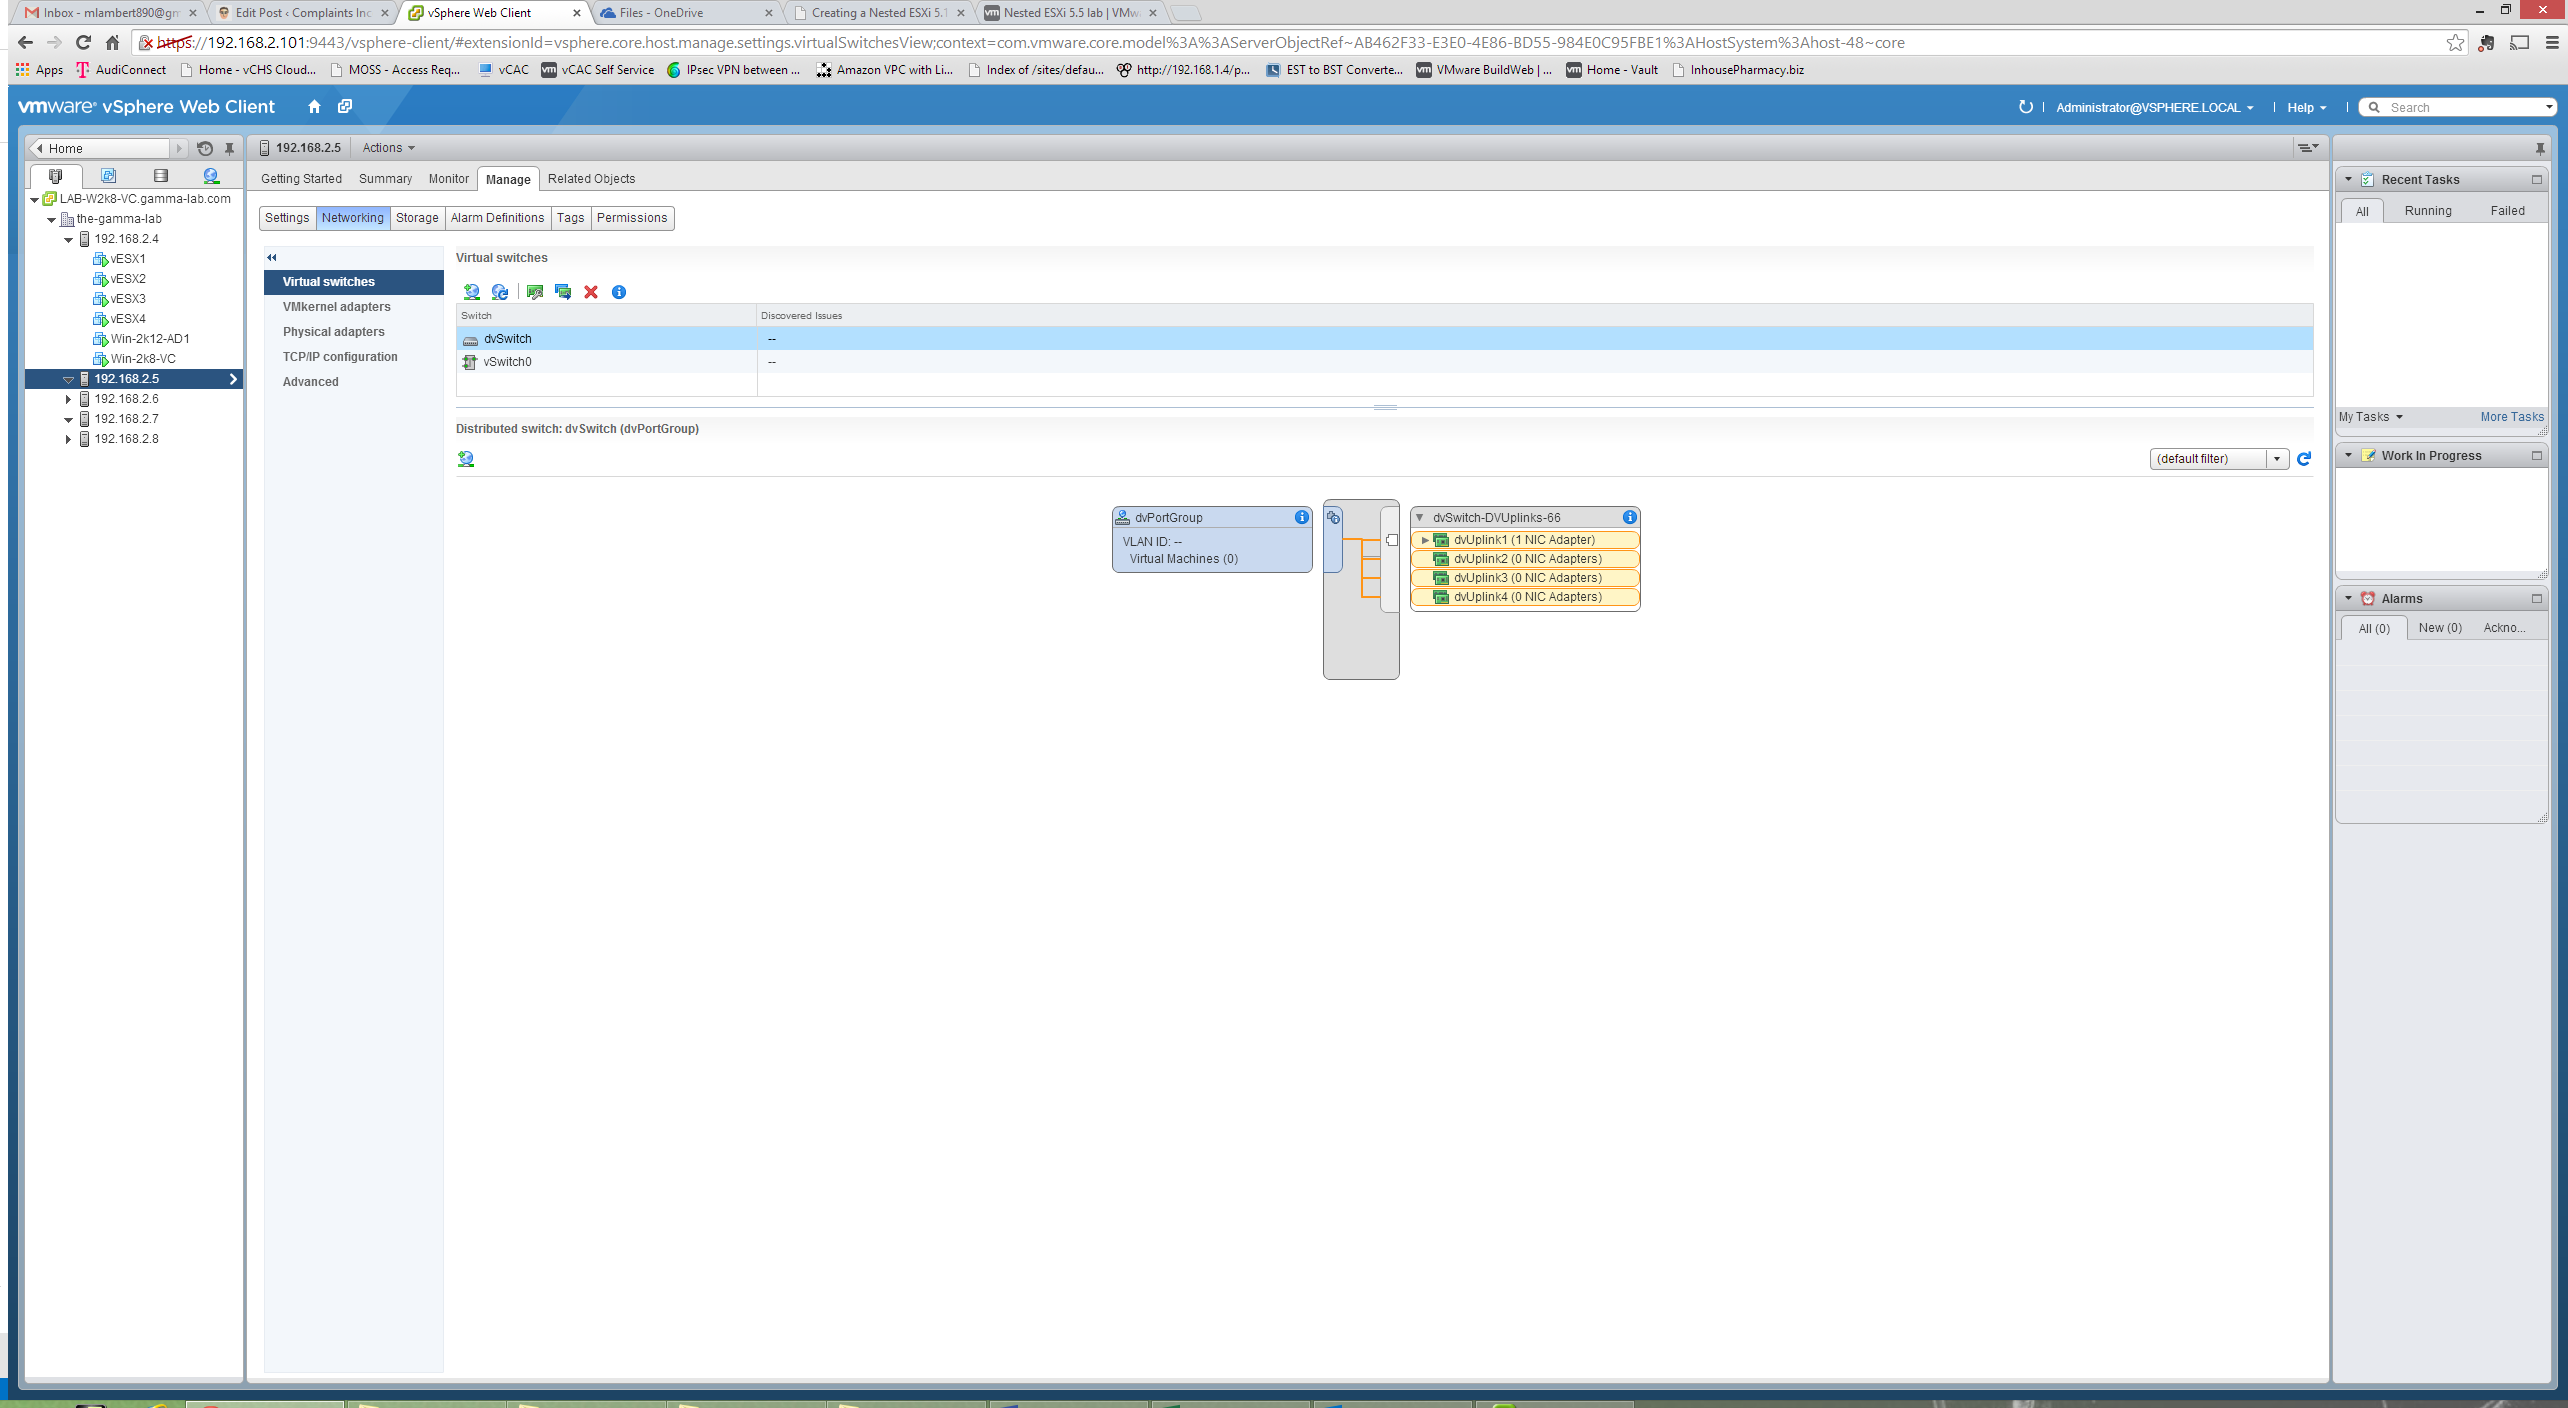Click vSphere home icon in header
The width and height of the screenshot is (2568, 1408).
coord(314,107)
